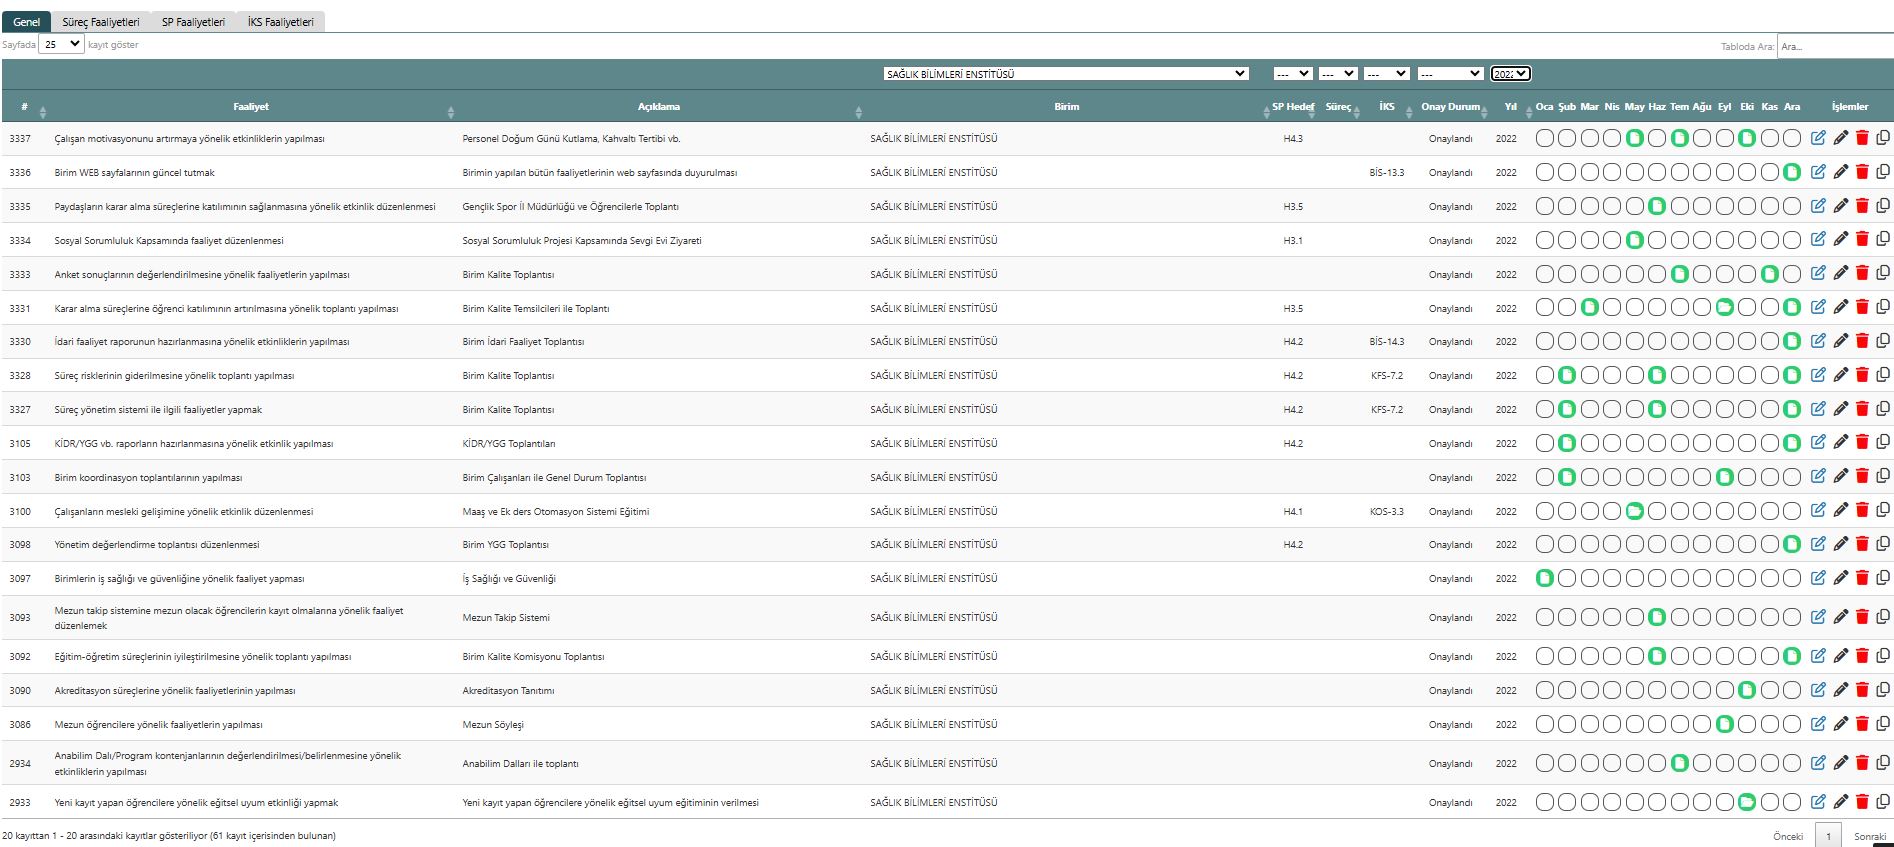Viewport: 1894px width, 847px height.
Task: Switch to the İKS Faaliyetleri tab
Action: pyautogui.click(x=281, y=22)
